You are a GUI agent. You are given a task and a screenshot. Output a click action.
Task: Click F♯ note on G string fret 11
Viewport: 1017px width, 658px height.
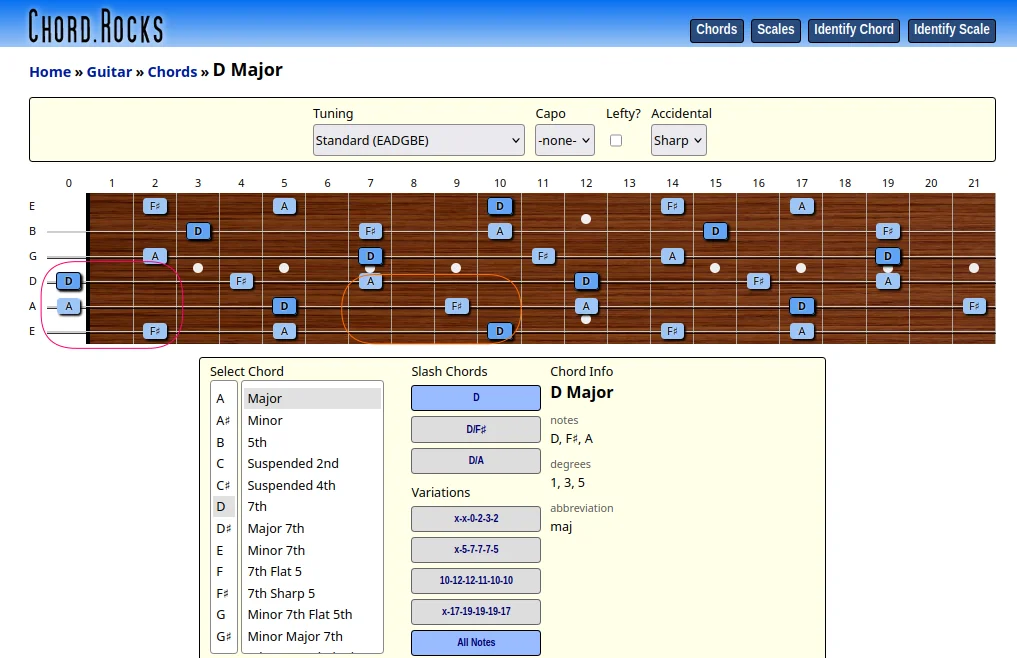click(x=543, y=256)
